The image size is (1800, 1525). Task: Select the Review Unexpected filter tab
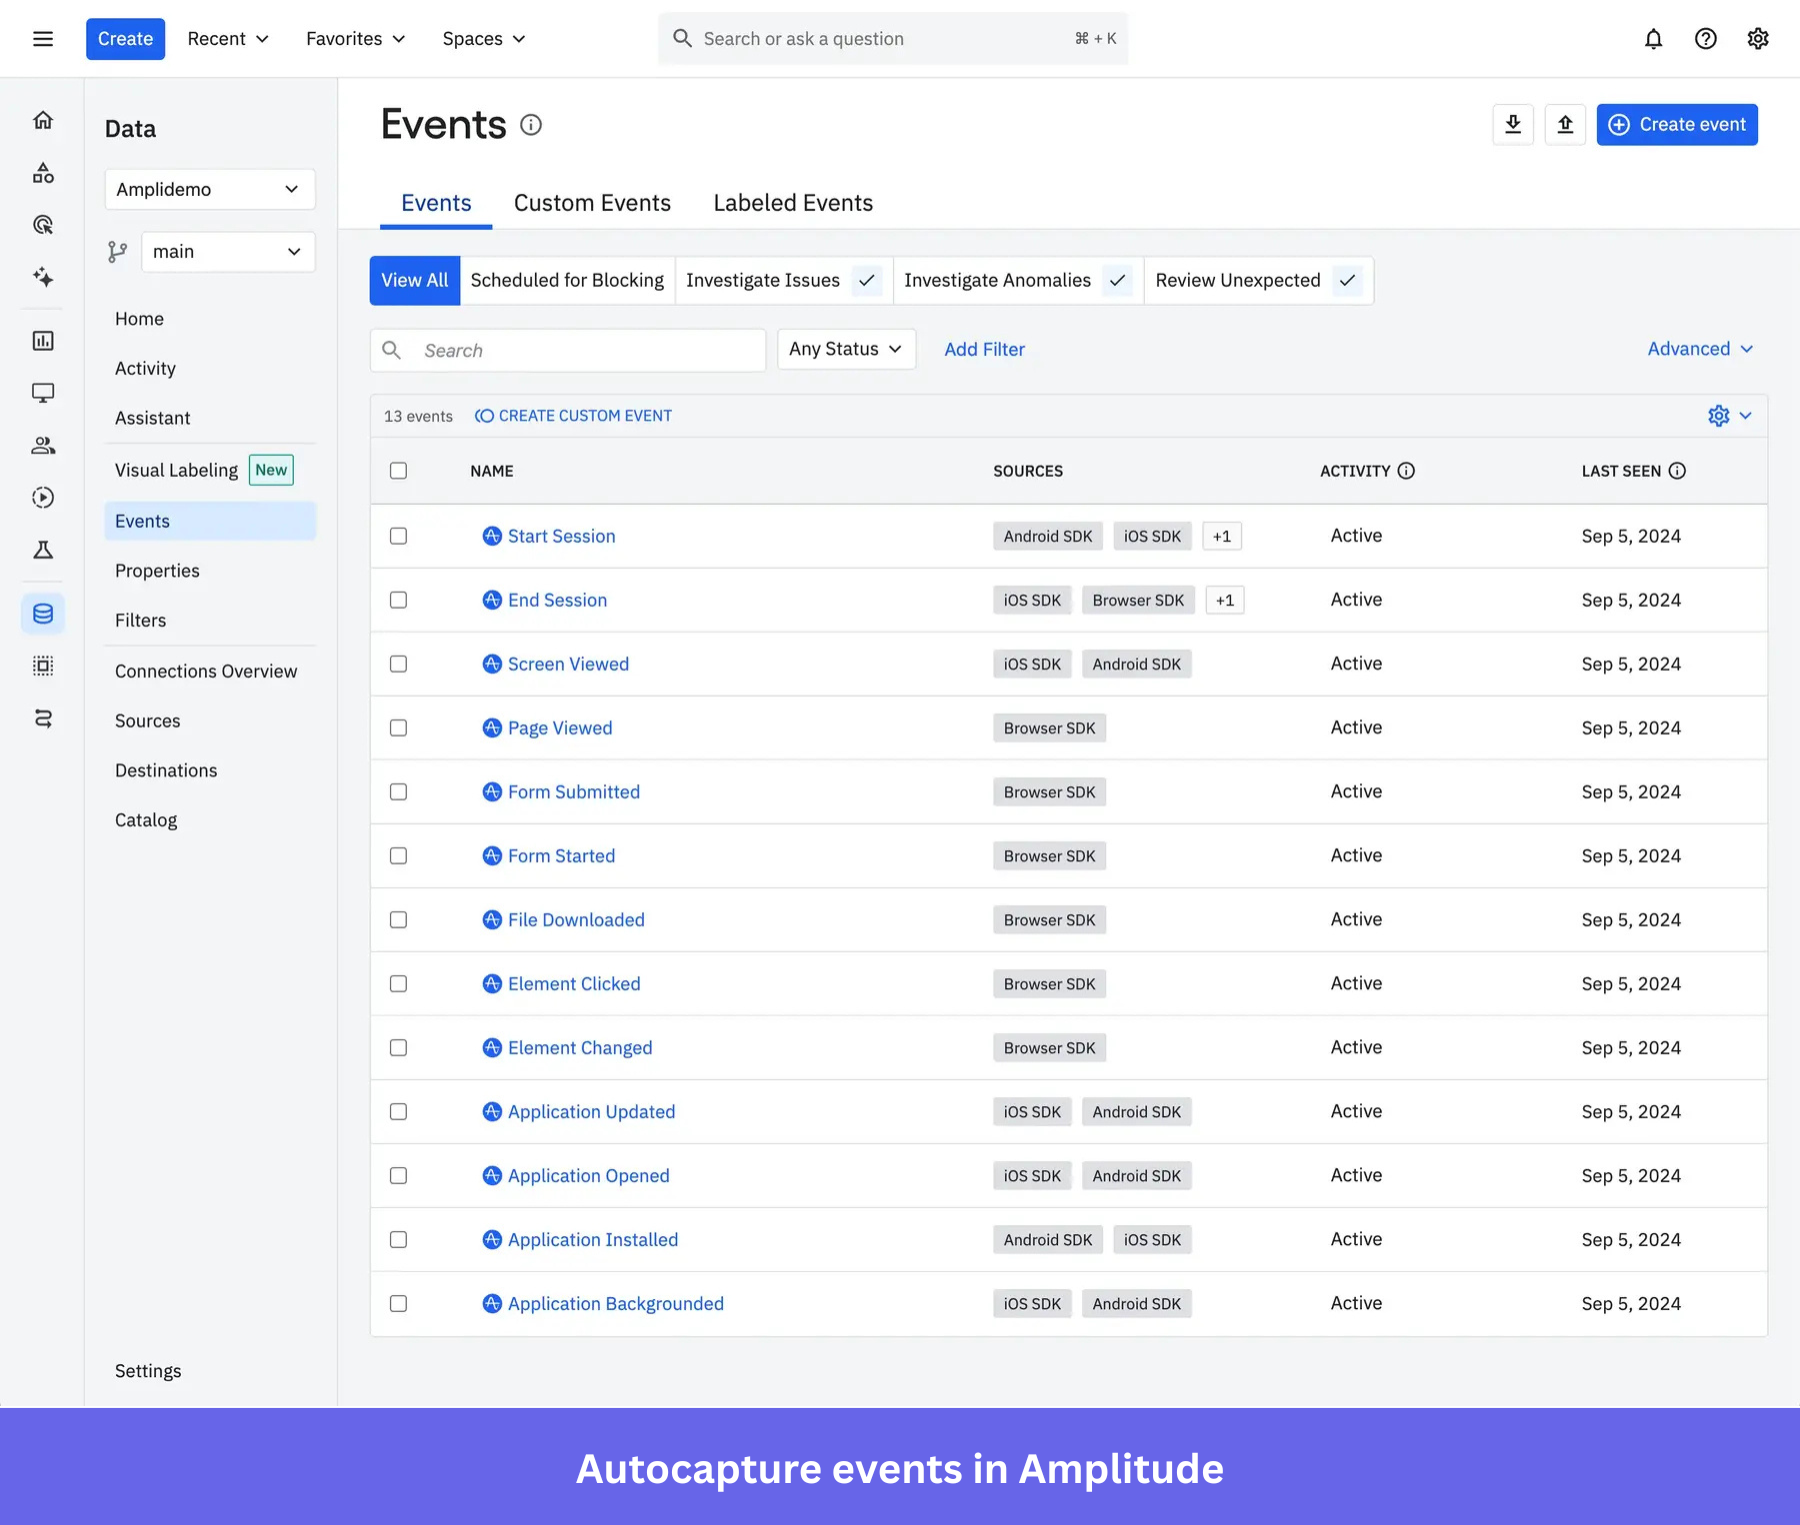pos(1258,281)
